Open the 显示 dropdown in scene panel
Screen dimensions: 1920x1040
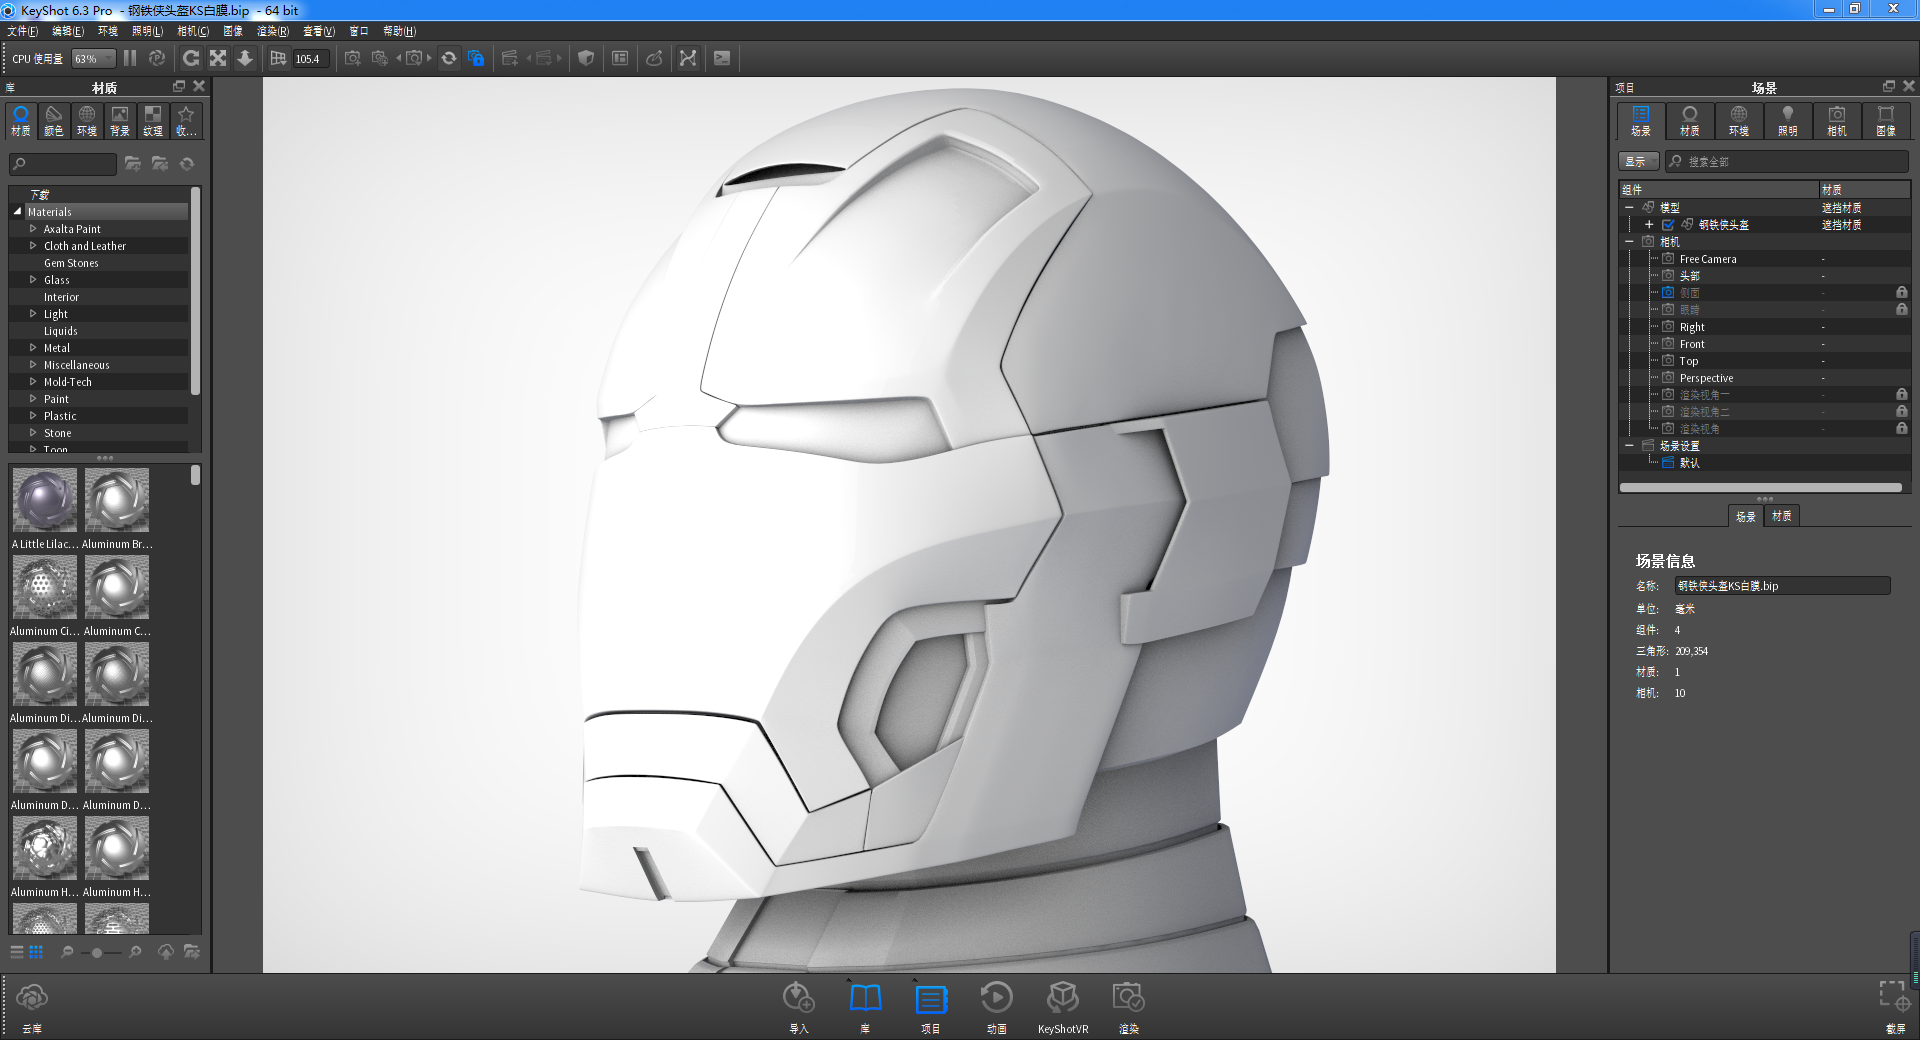(x=1639, y=160)
